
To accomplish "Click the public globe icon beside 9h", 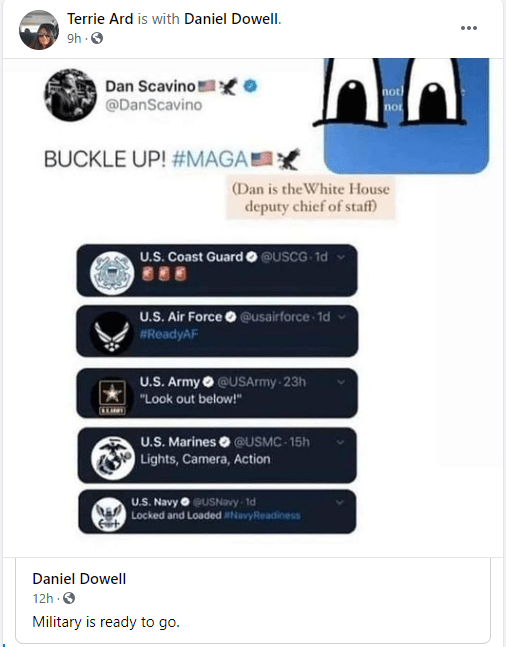I will [97, 38].
